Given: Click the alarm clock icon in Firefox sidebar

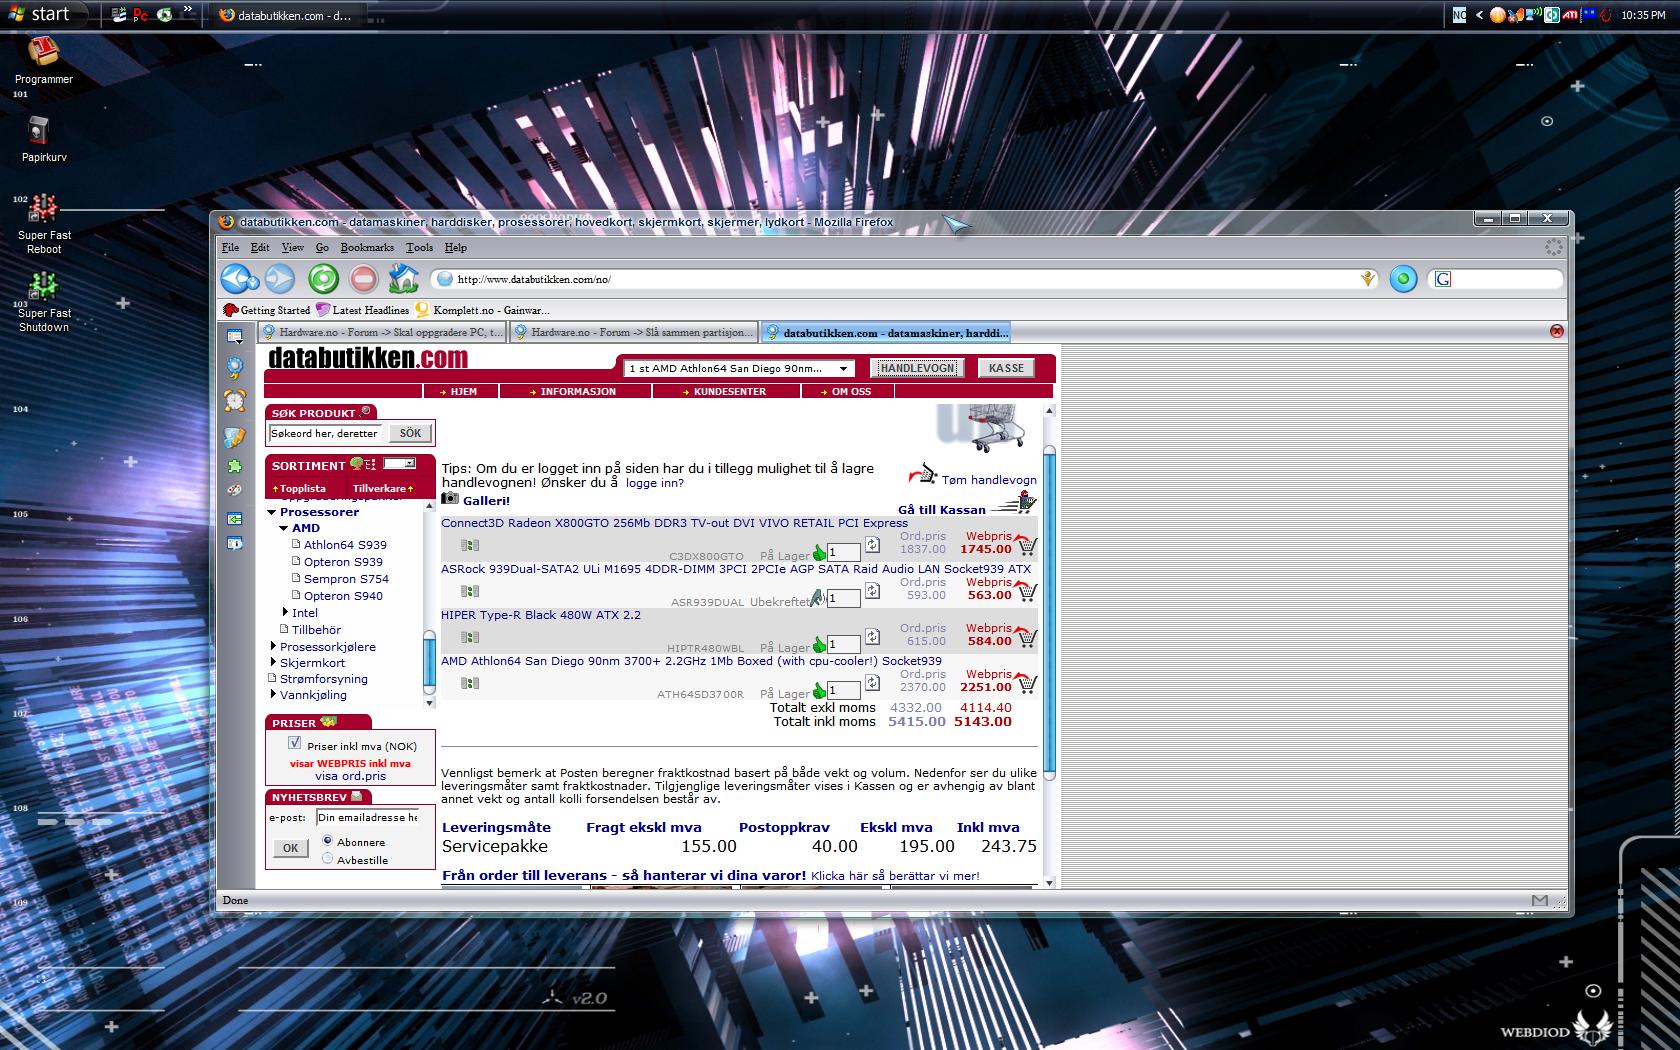Looking at the screenshot, I should (x=235, y=401).
